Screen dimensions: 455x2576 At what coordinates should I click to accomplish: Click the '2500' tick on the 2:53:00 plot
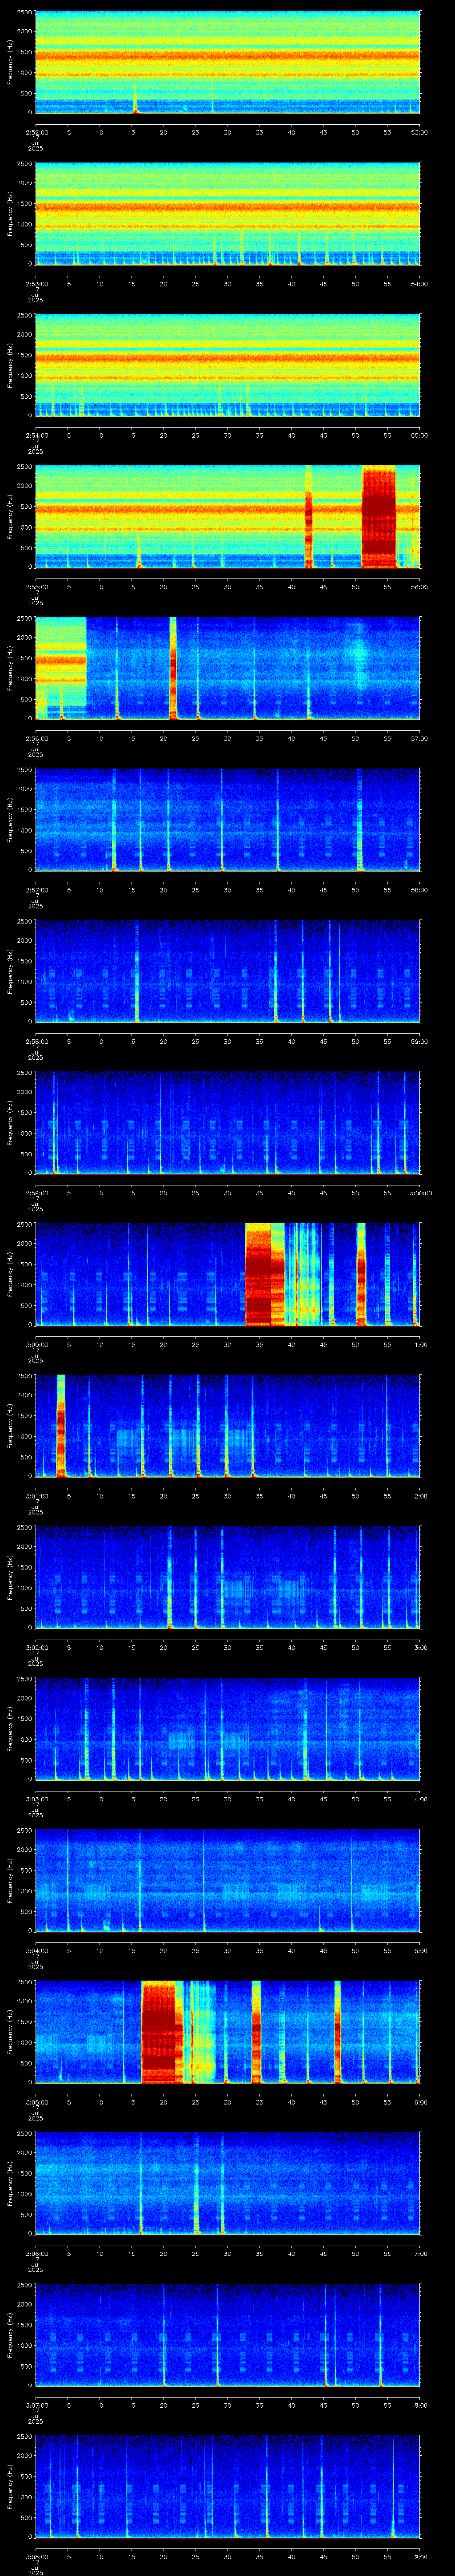click(x=24, y=164)
